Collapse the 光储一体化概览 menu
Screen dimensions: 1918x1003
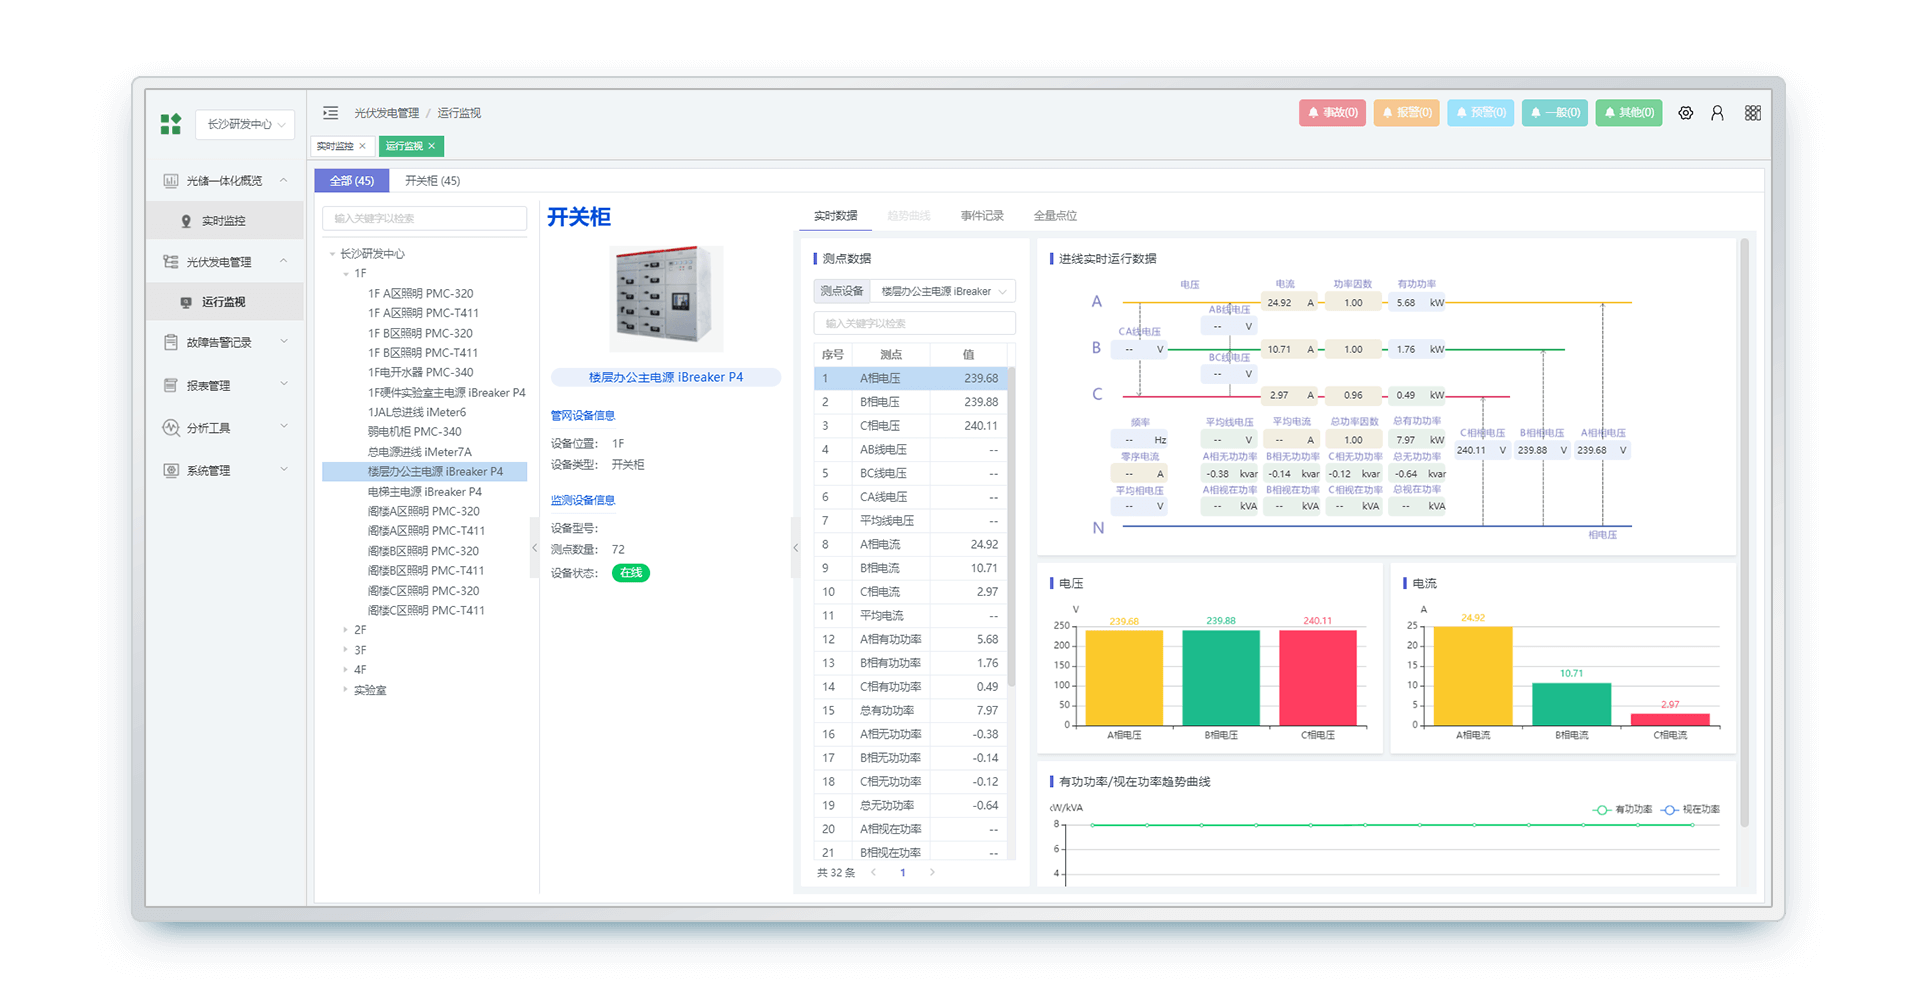click(x=284, y=181)
